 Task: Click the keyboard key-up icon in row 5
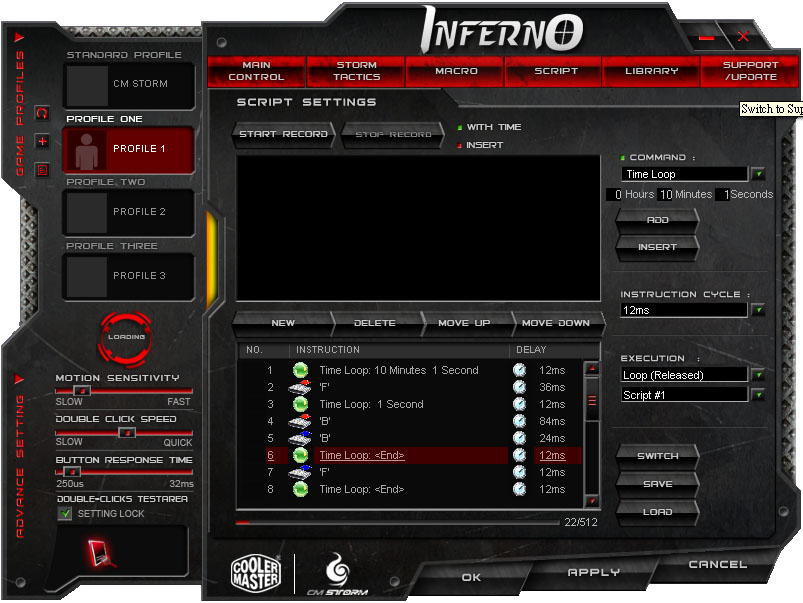click(300, 438)
